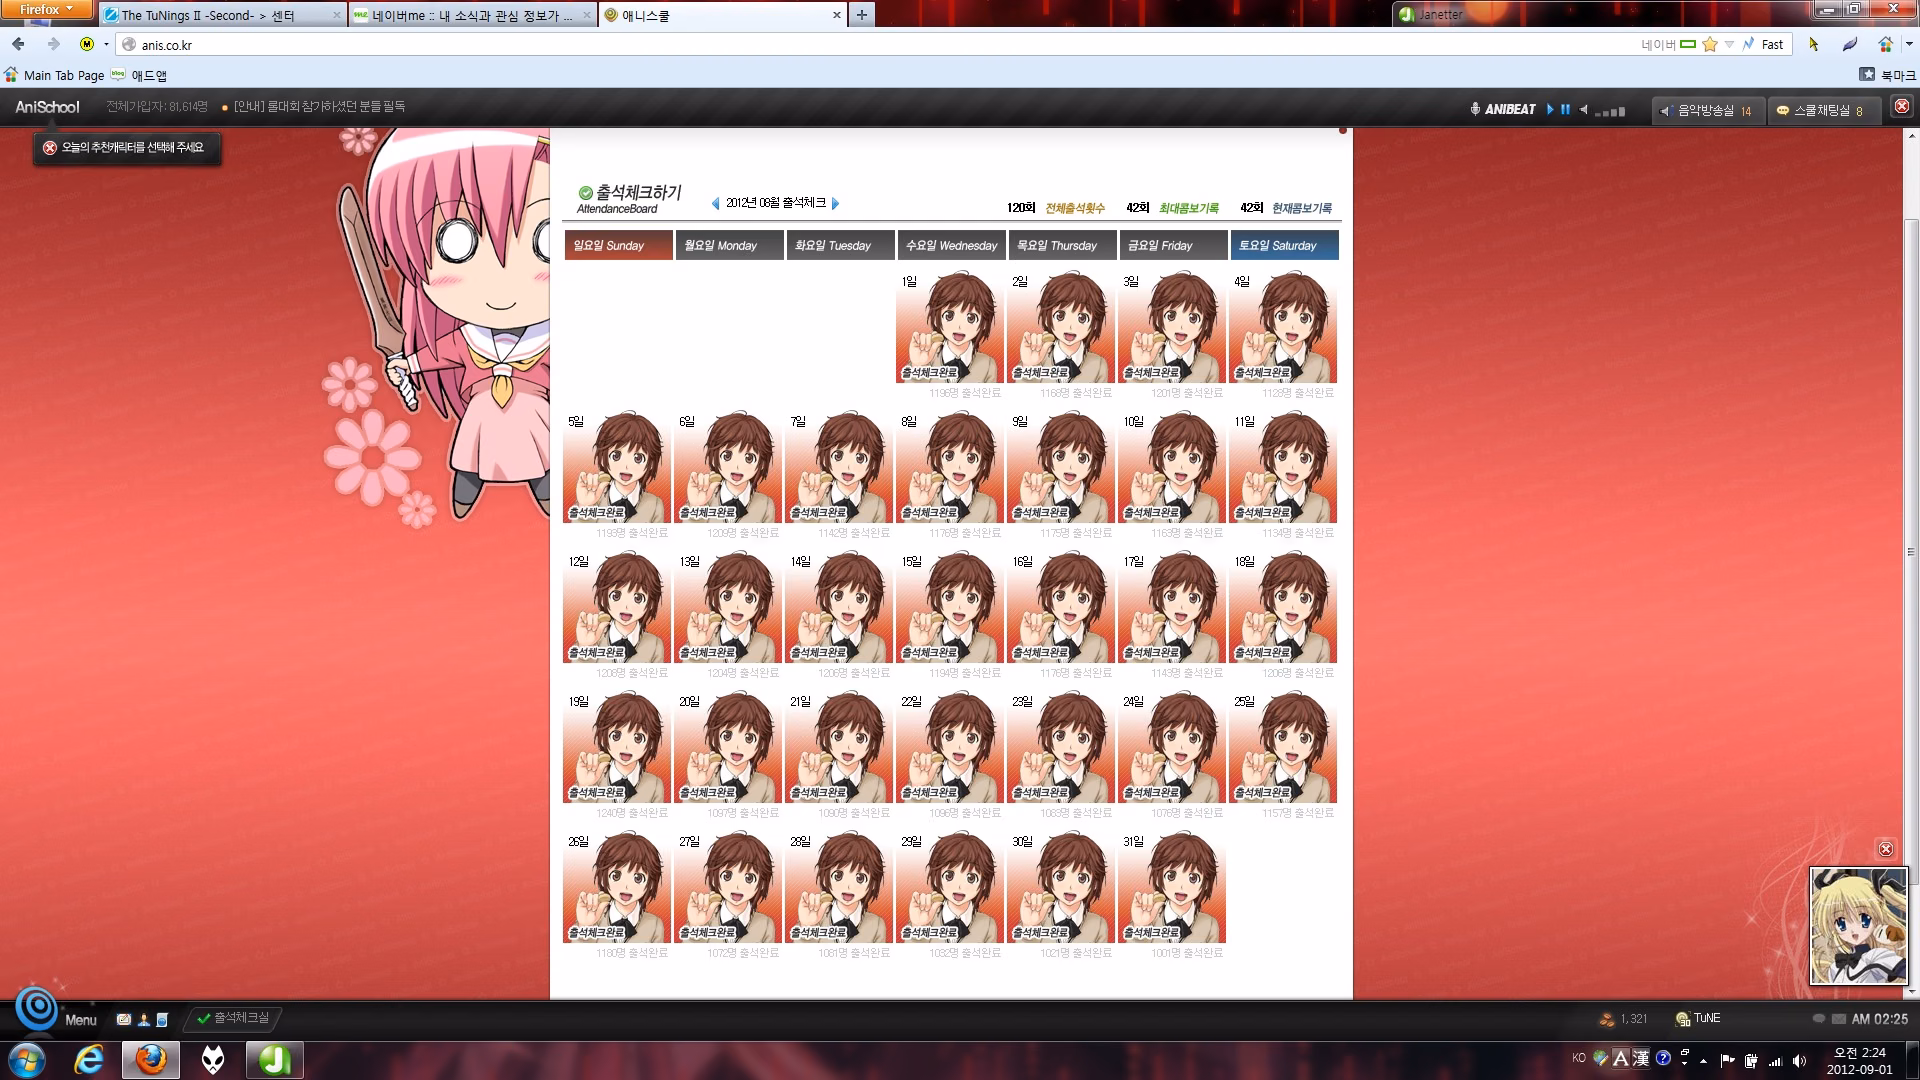This screenshot has height=1080, width=1920.
Task: Bookmark this page with the star icon
Action: [1710, 44]
